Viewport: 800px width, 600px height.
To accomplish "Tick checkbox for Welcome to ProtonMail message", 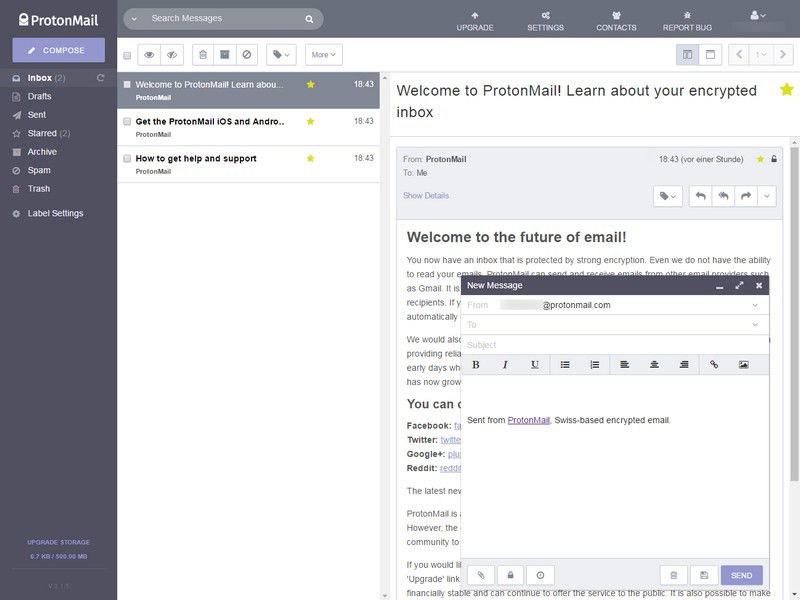I will [127, 84].
